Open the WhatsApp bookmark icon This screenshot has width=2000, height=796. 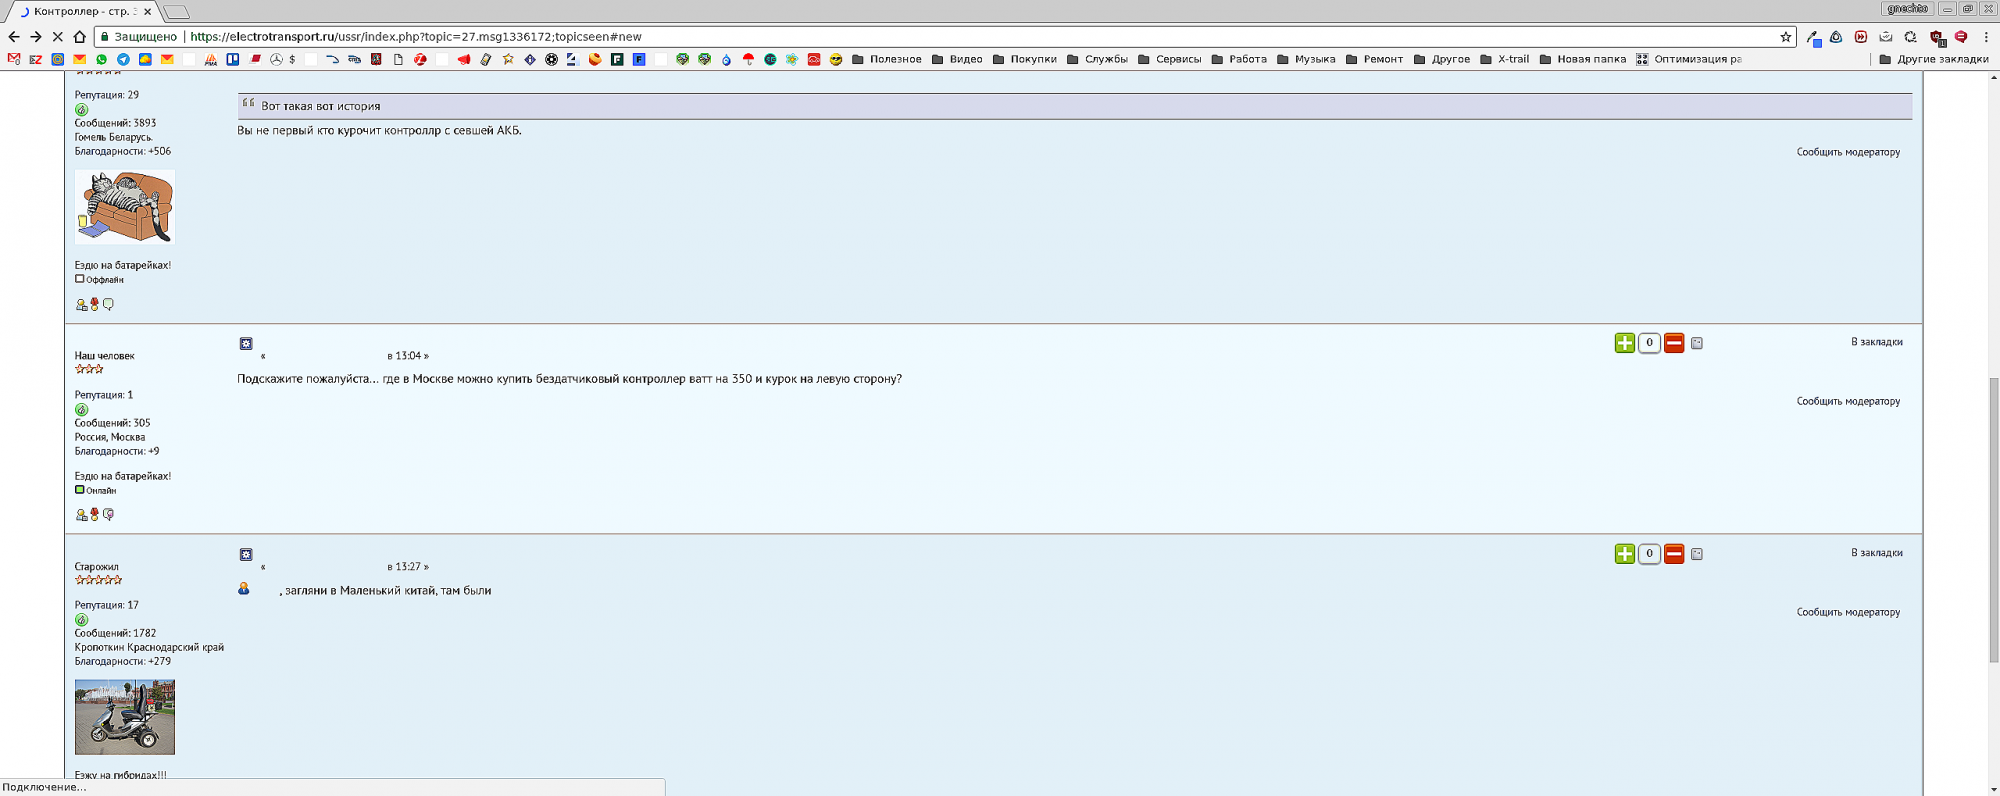pos(101,59)
